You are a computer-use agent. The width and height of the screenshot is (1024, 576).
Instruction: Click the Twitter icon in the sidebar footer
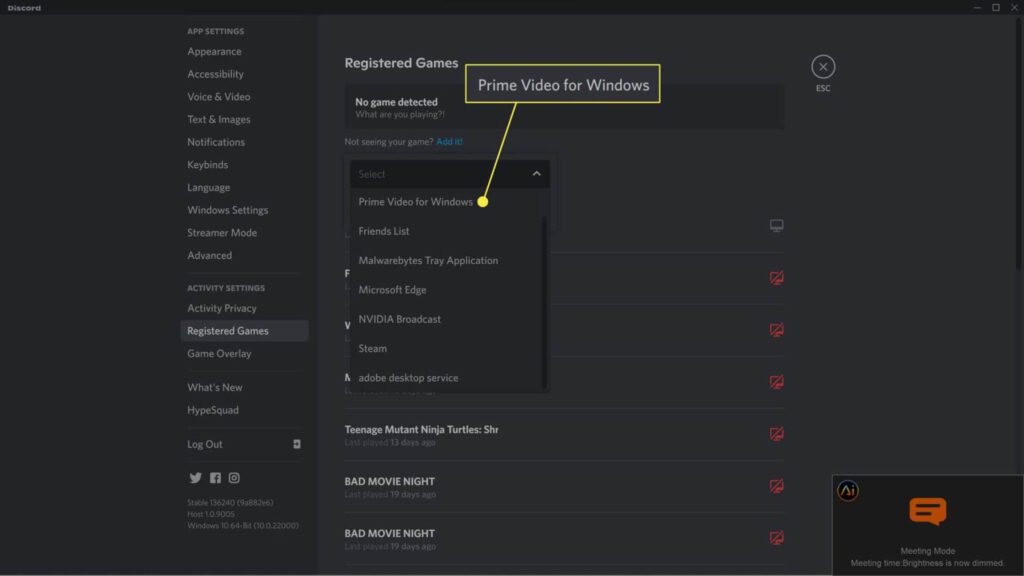coord(195,478)
